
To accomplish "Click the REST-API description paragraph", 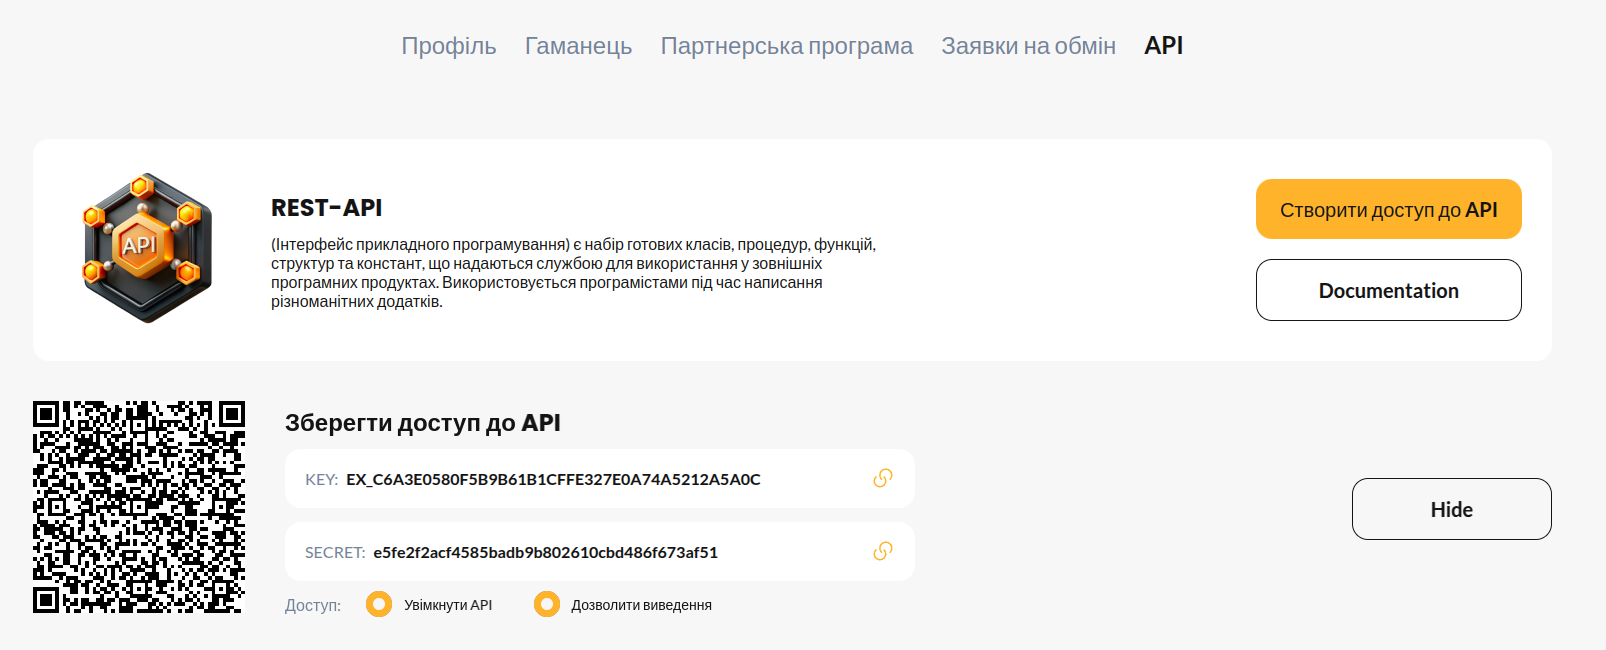I will coord(574,273).
